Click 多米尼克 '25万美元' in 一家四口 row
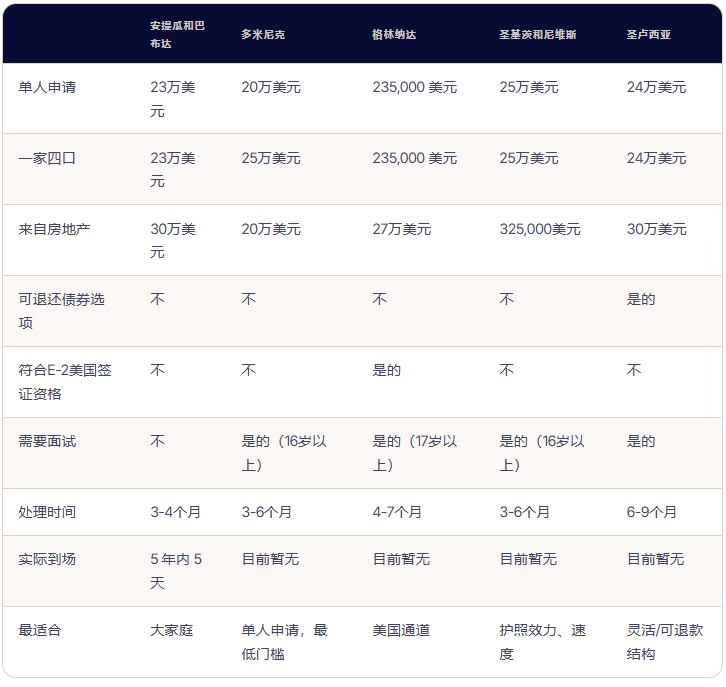Image resolution: width=726 pixels, height=687 pixels. tap(271, 158)
